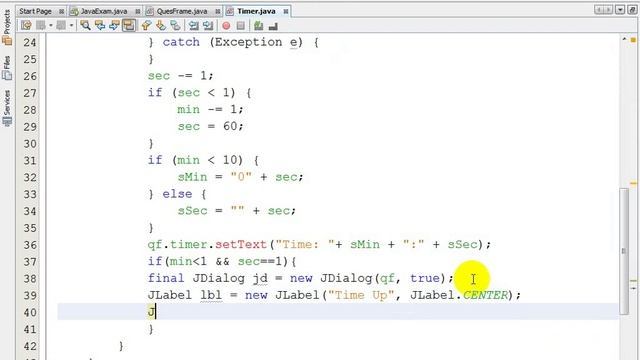640x360 pixels.
Task: Stop macro recording square icon
Action: pyautogui.click(x=241, y=26)
